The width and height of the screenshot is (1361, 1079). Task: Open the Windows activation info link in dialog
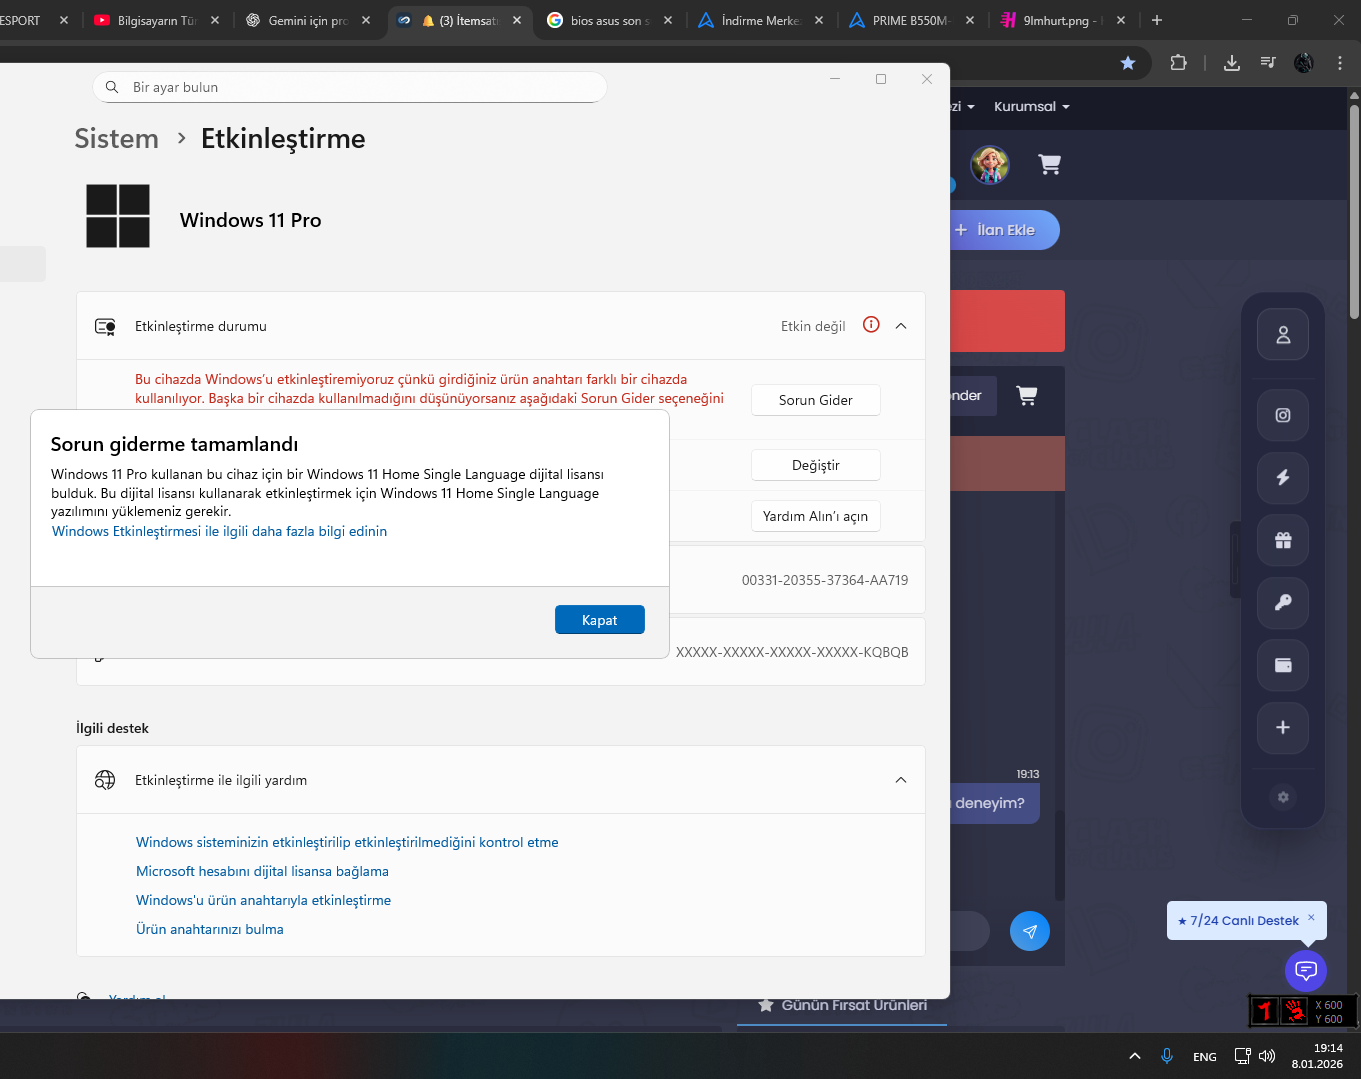219,531
